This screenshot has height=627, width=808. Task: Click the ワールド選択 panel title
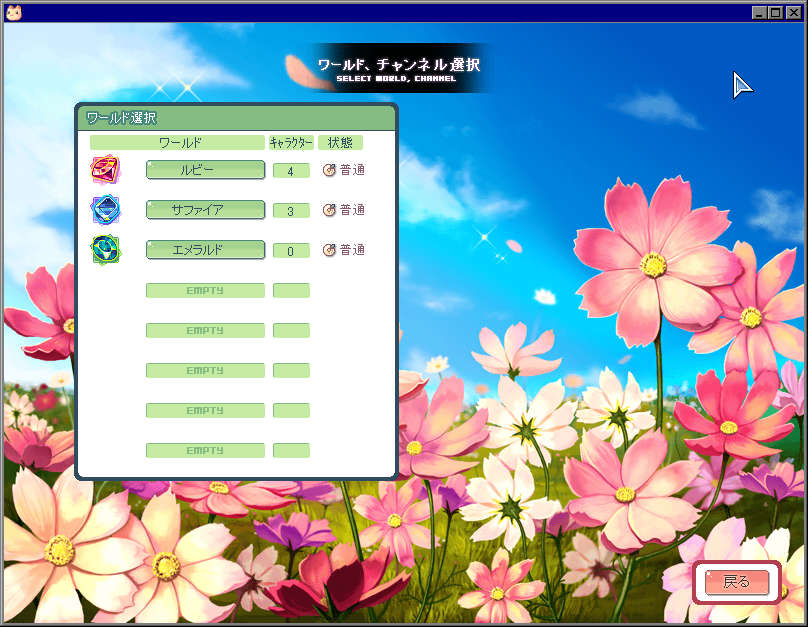pos(121,118)
